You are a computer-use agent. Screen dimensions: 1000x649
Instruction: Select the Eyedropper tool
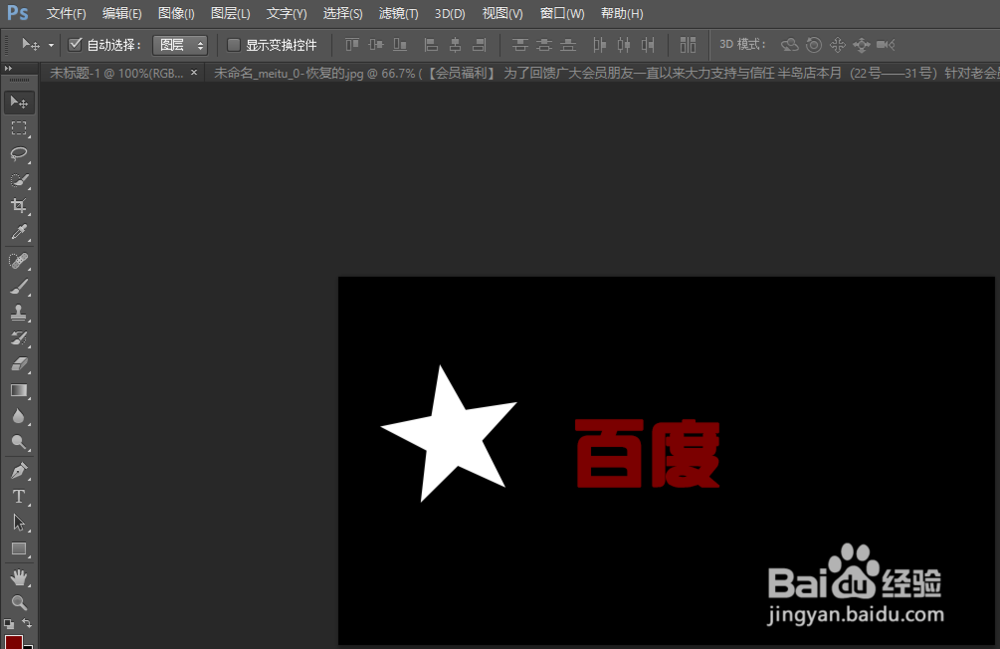19,231
